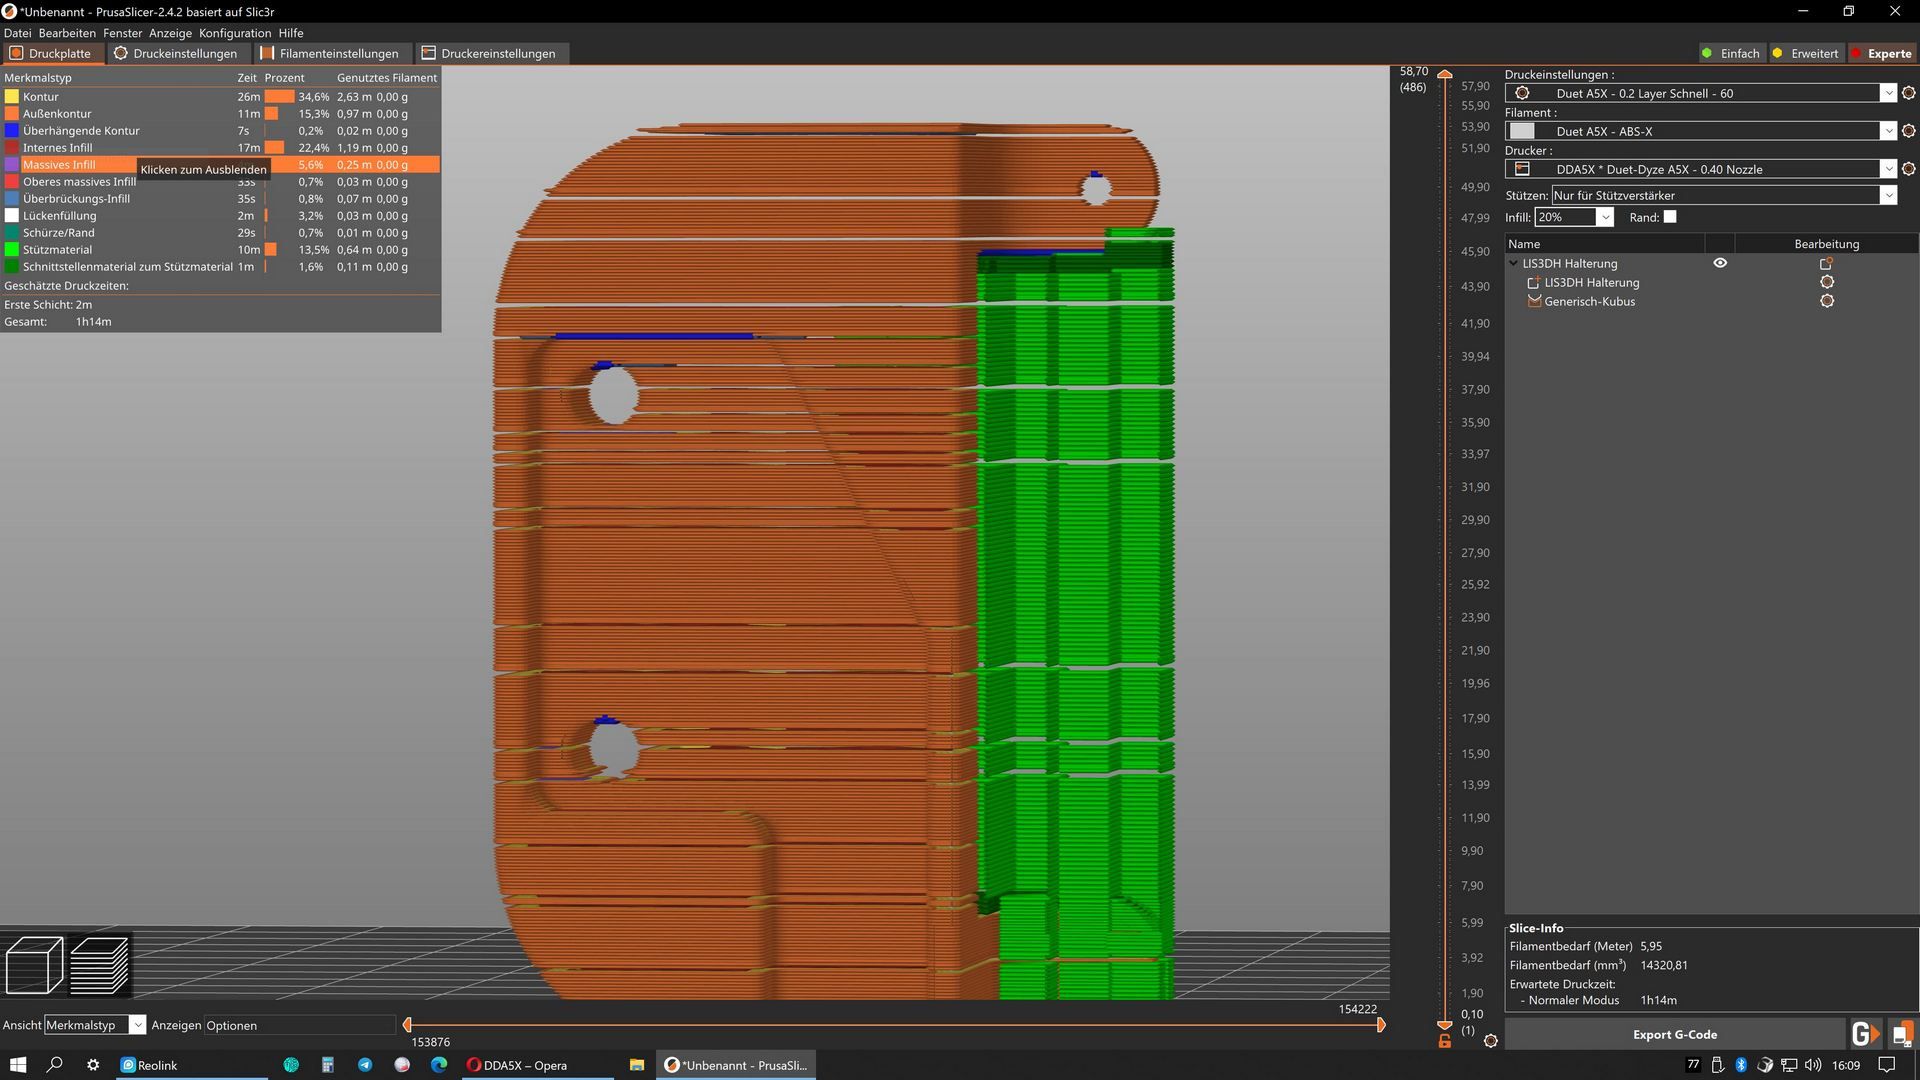Click the Lückenfüllung legend row
Screen dimensions: 1920x1080
220,216
